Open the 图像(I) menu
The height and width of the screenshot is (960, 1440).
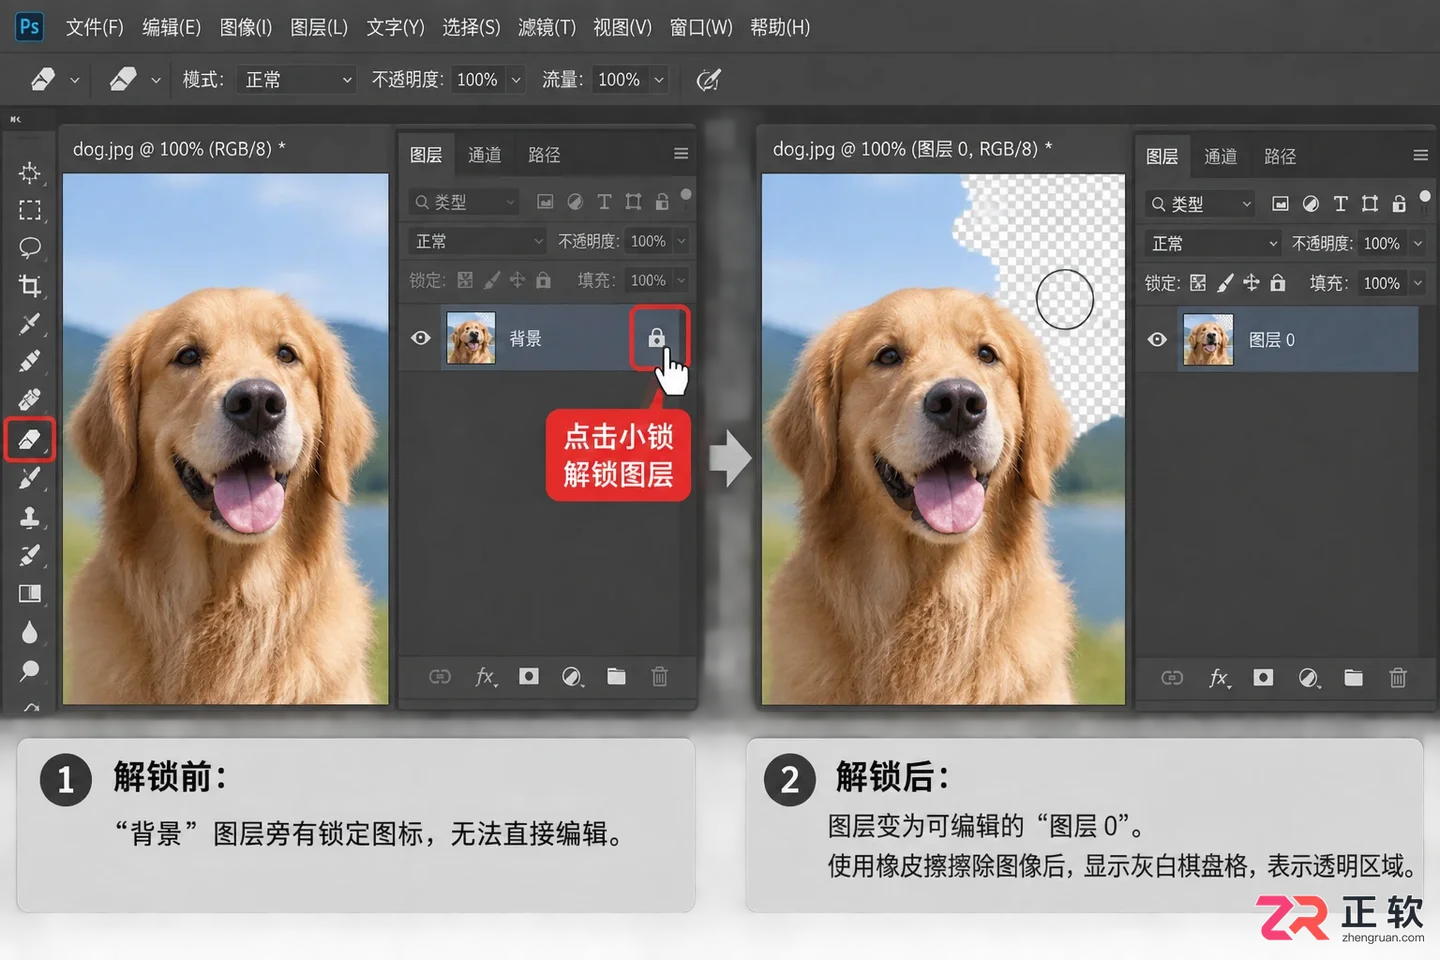(x=246, y=27)
